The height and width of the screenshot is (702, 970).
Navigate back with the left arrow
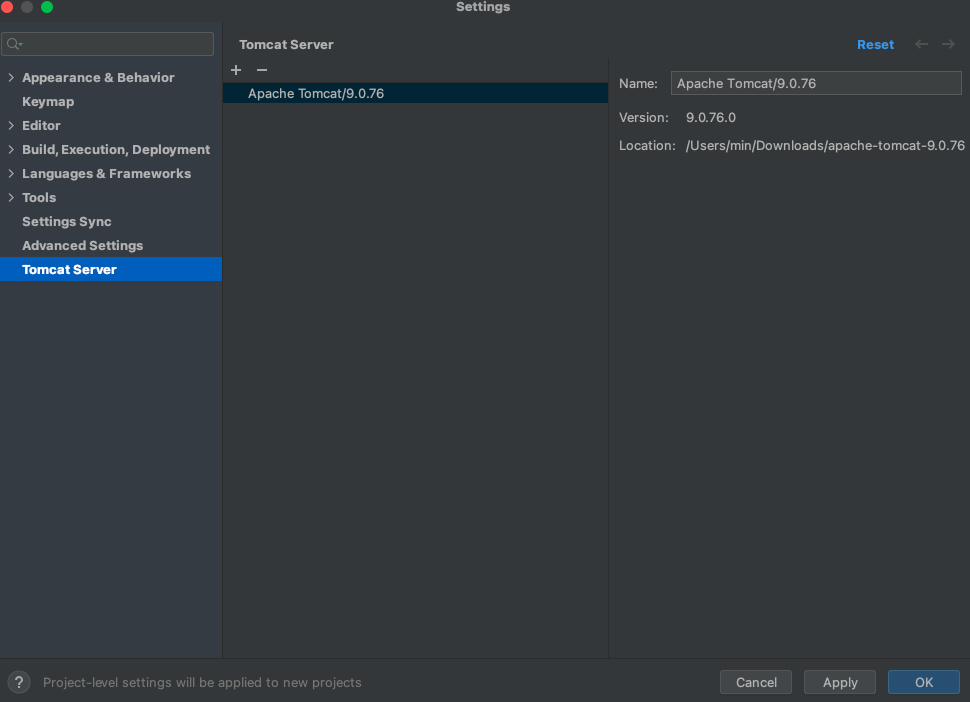[921, 45]
